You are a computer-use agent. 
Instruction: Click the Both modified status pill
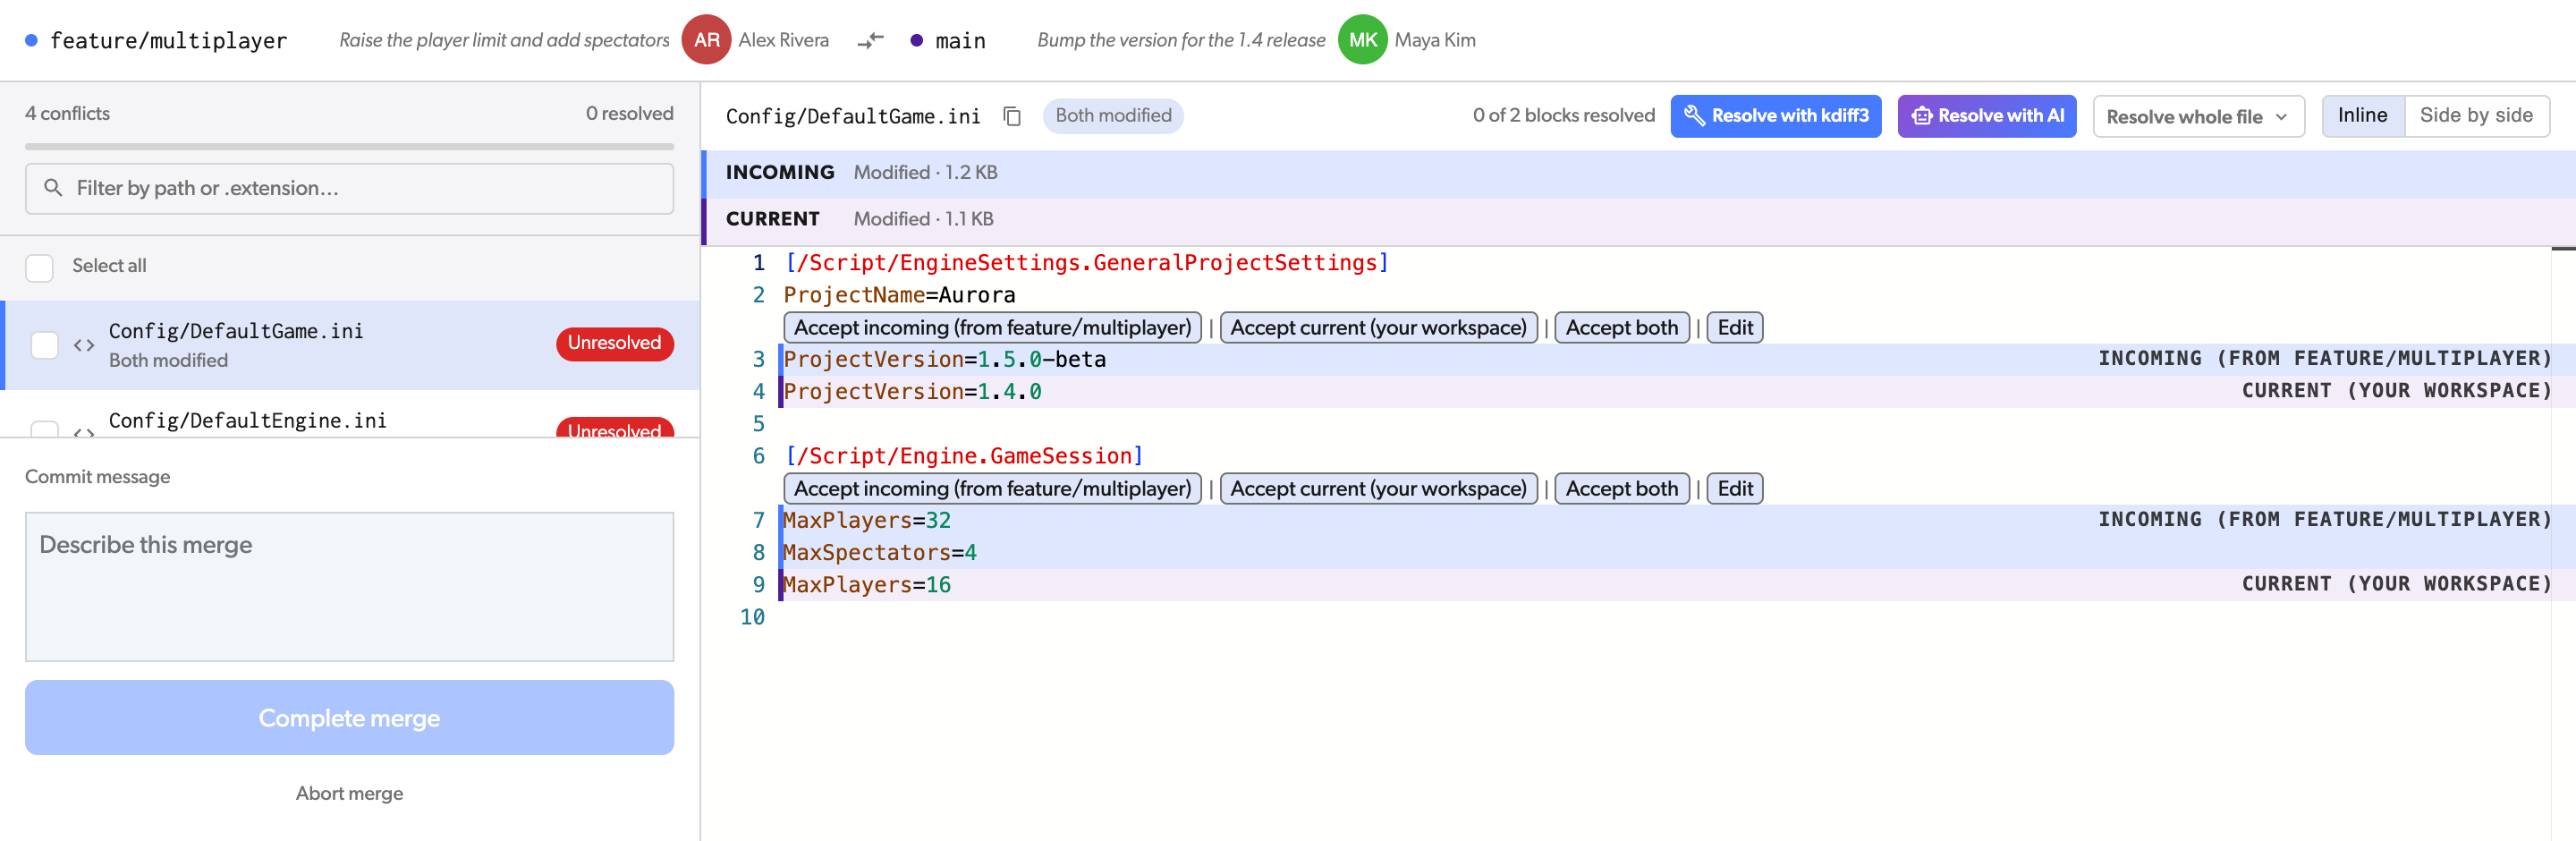tap(1113, 116)
